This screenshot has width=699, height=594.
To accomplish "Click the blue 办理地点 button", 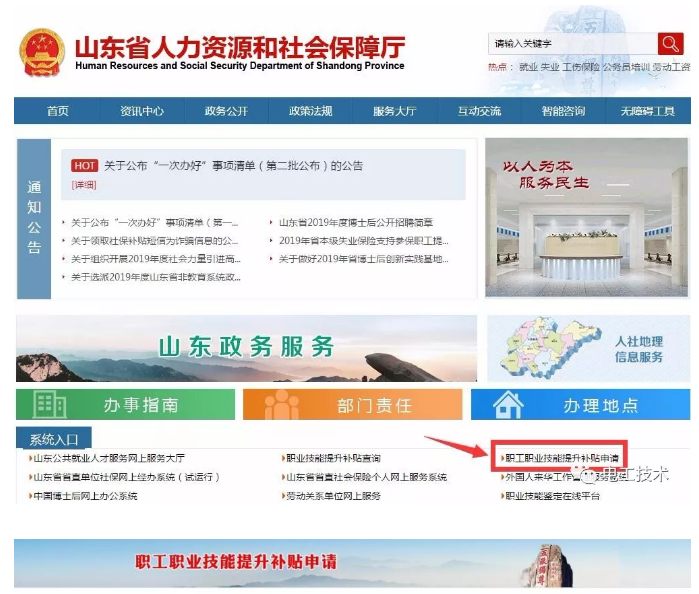I will click(x=580, y=404).
